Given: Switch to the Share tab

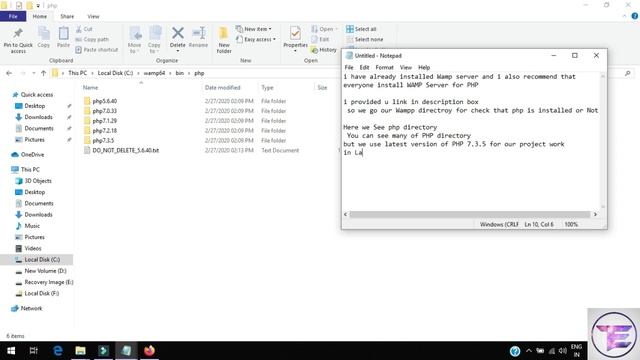Looking at the screenshot, I should click(x=67, y=16).
